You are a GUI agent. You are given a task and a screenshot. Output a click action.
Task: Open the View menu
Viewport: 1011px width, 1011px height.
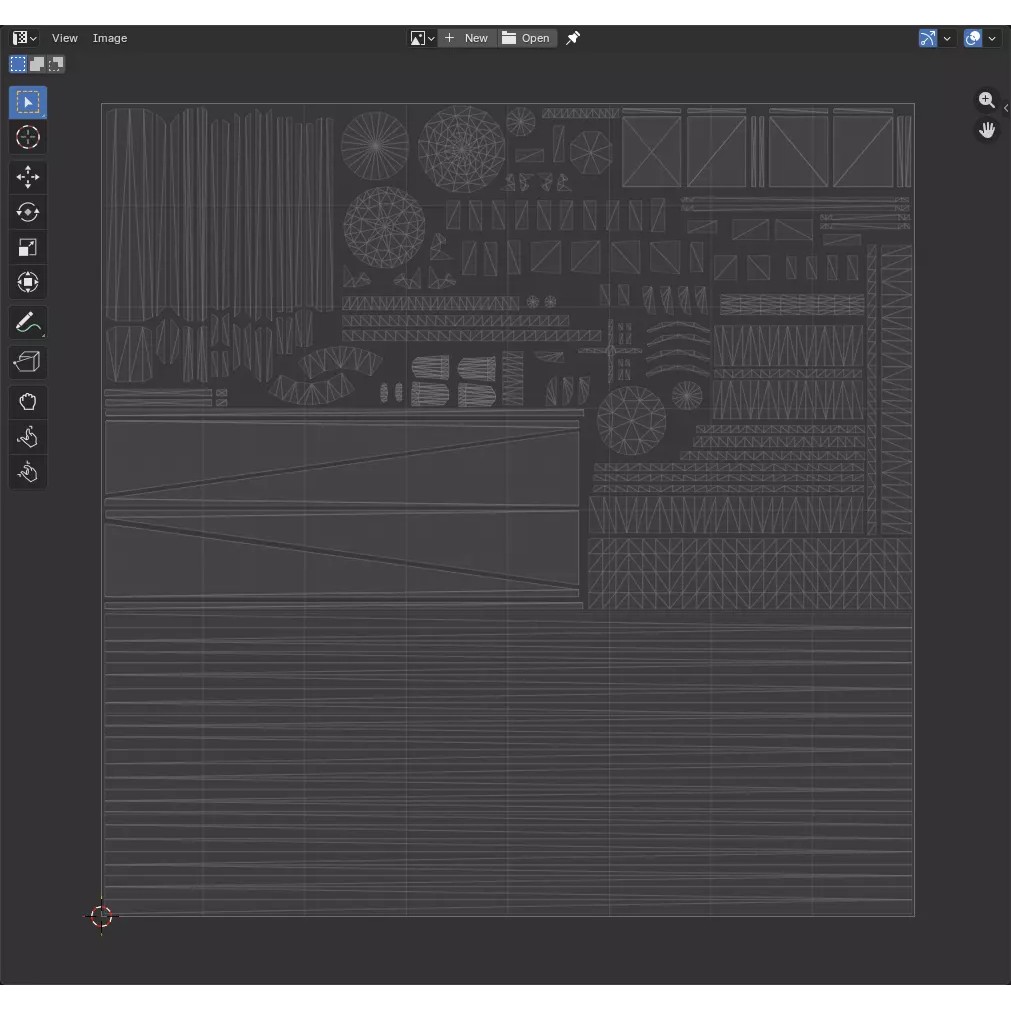tap(65, 38)
